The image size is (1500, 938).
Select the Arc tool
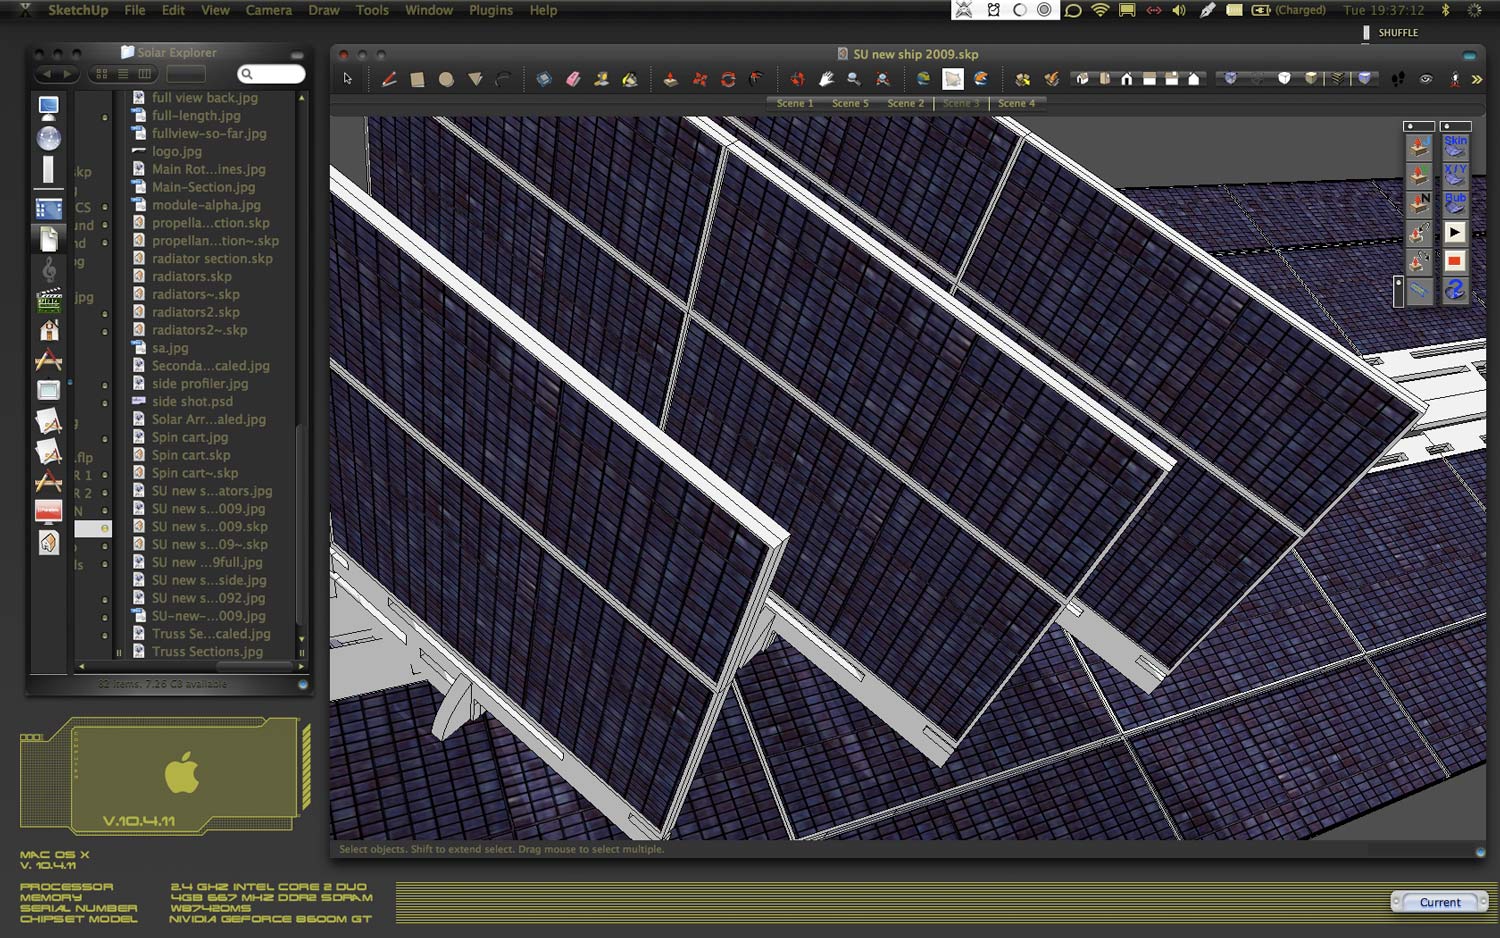point(503,79)
